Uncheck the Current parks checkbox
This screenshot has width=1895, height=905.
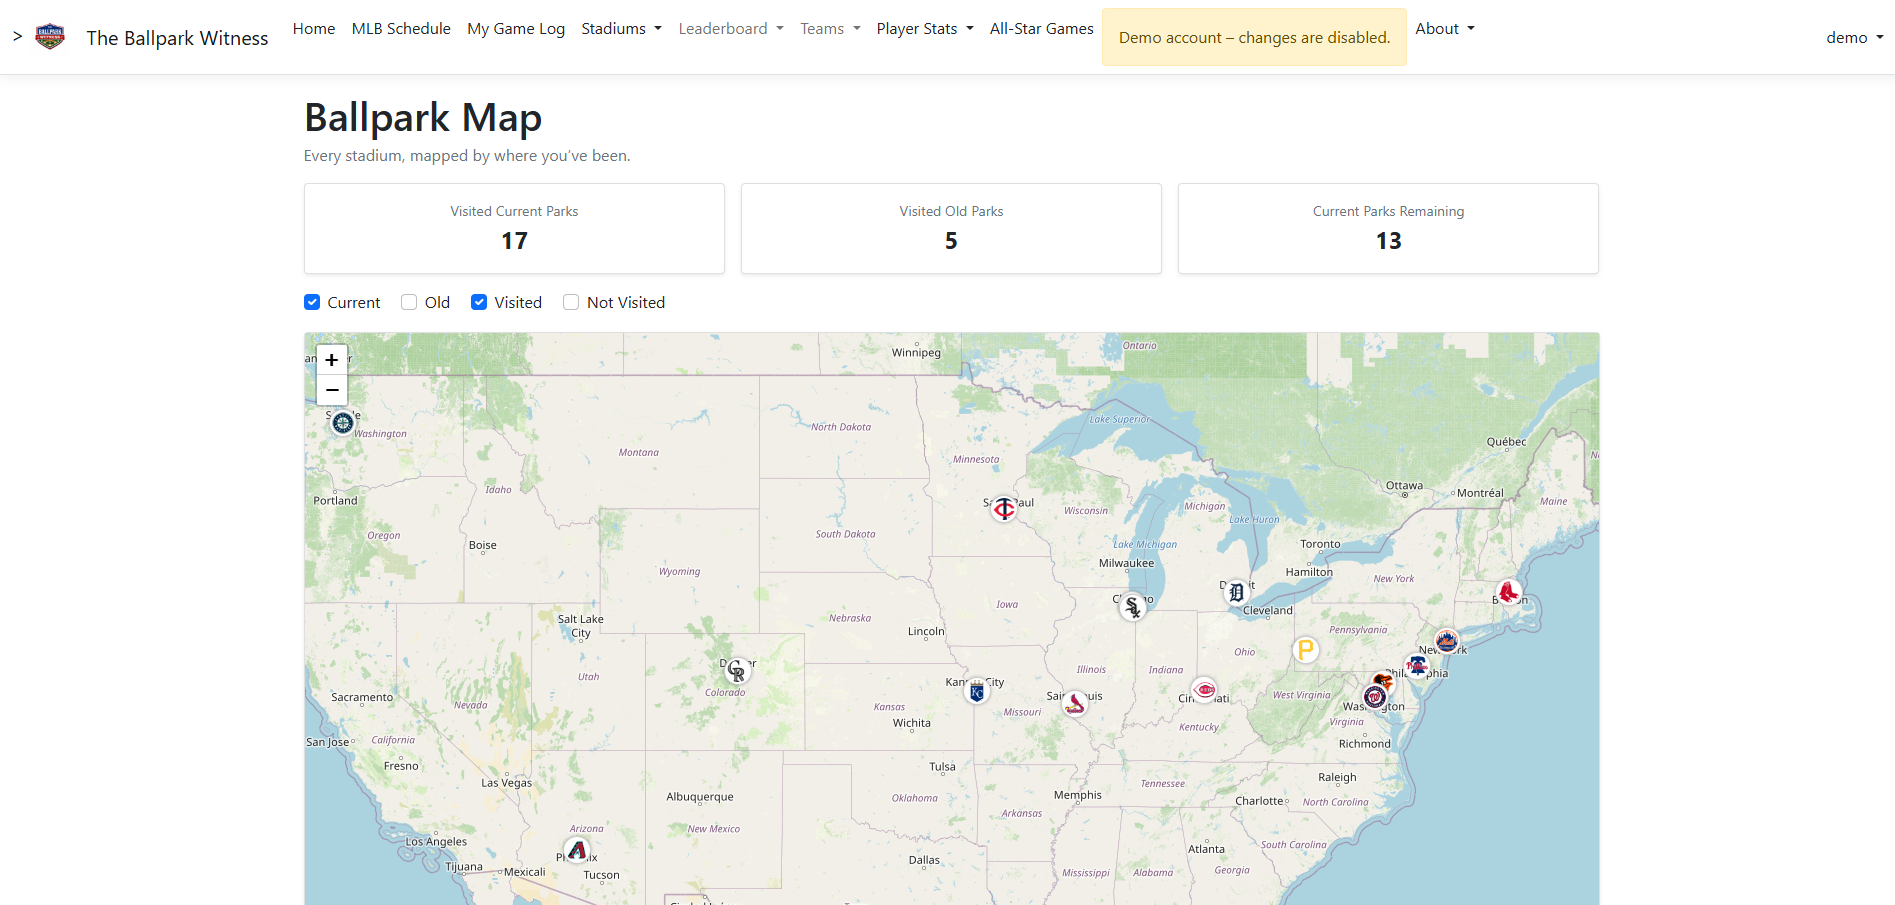[312, 302]
